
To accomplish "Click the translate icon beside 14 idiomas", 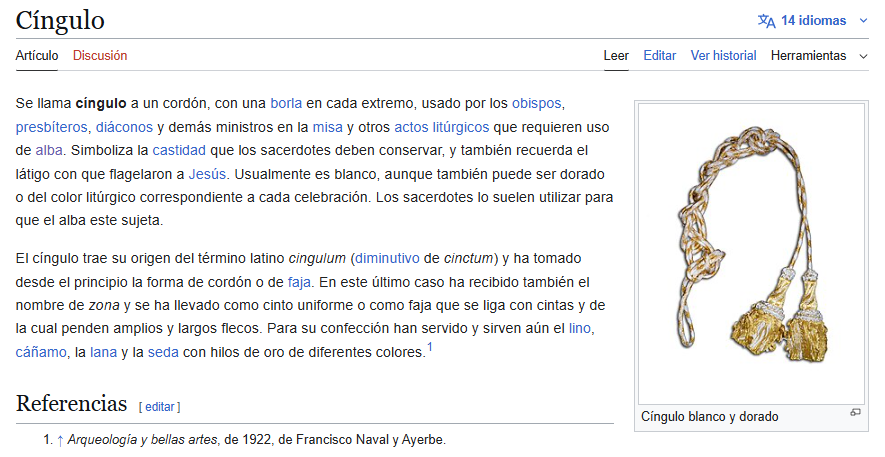I will [x=766, y=21].
